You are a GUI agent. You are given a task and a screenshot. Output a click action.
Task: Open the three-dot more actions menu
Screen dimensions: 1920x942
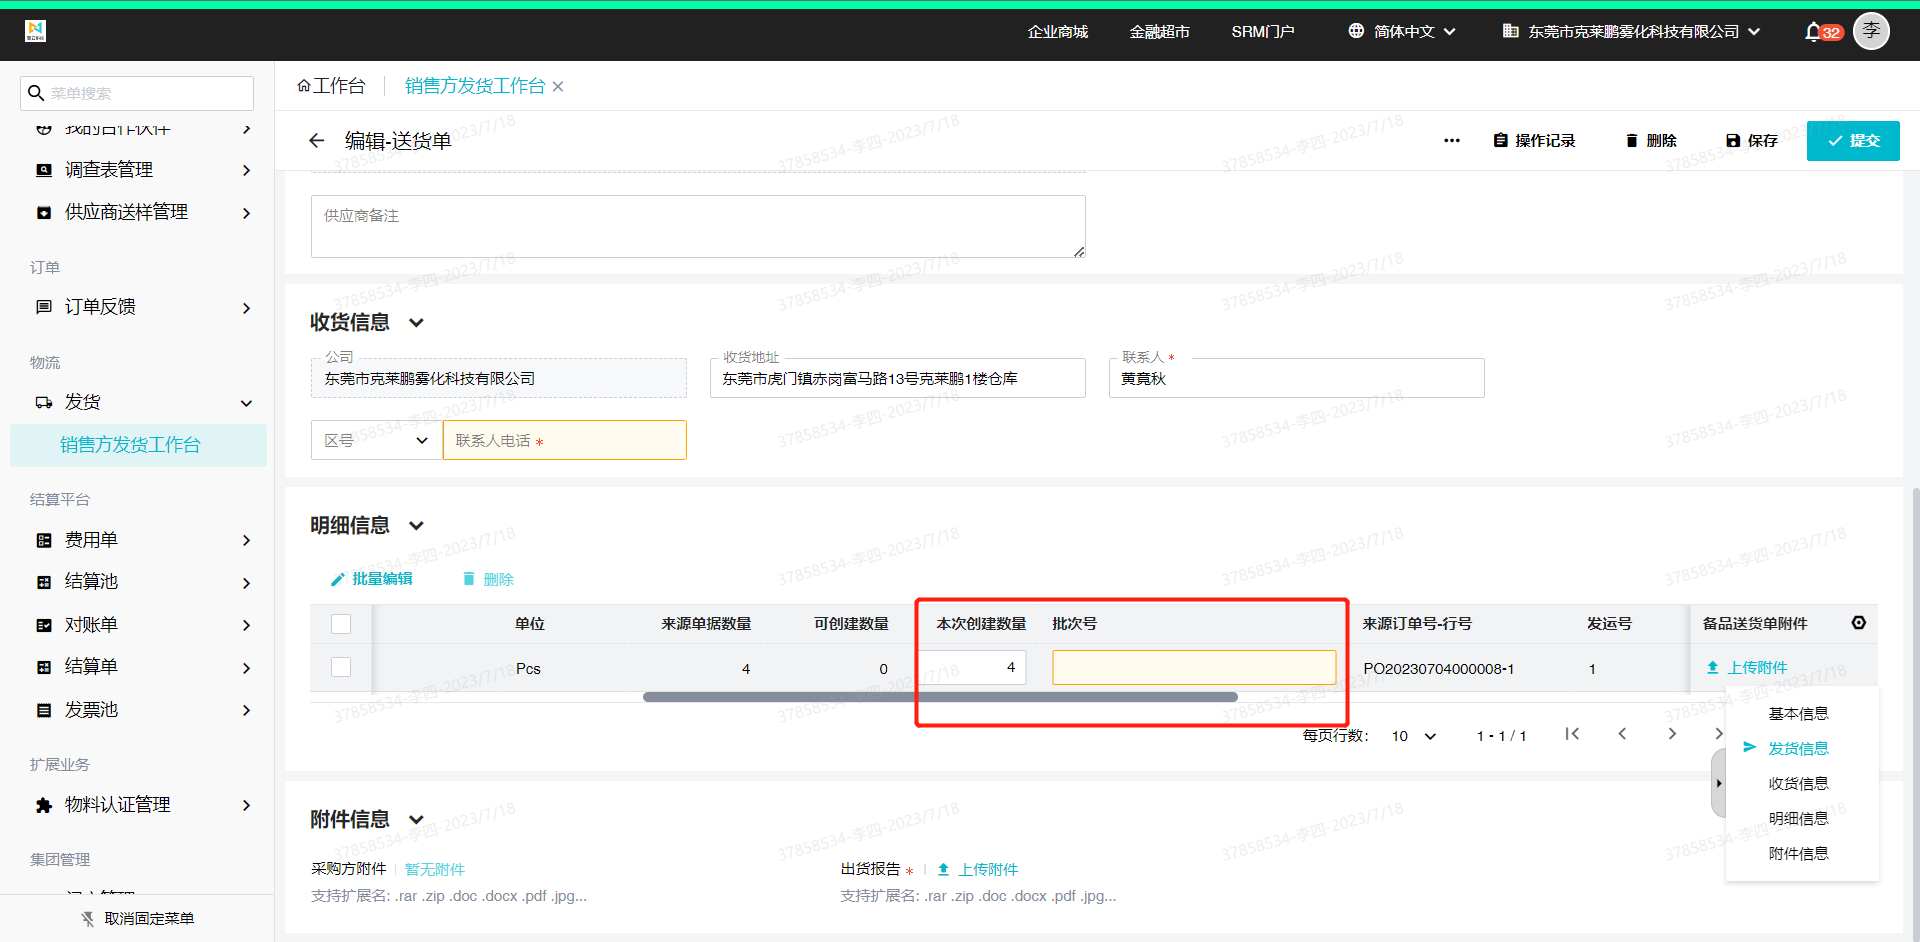1452,141
